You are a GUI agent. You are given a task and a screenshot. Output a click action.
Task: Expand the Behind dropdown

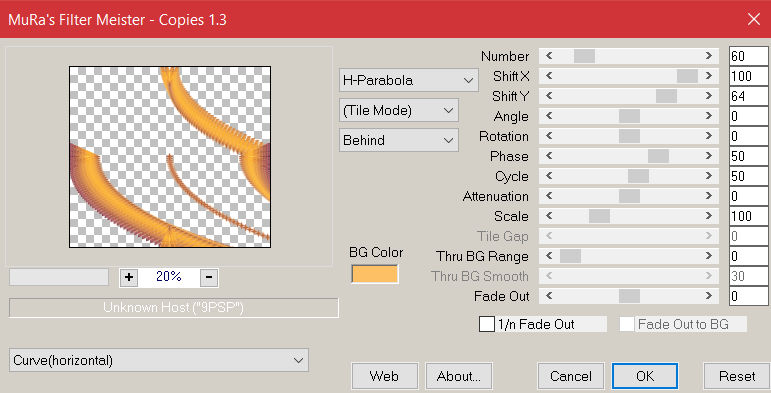click(399, 140)
